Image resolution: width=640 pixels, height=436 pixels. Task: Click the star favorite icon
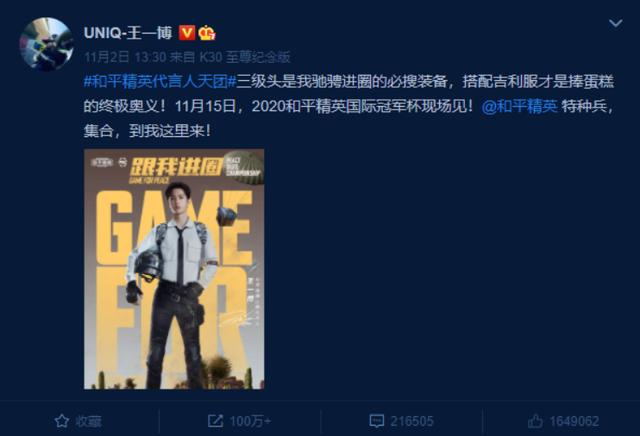pyautogui.click(x=62, y=421)
